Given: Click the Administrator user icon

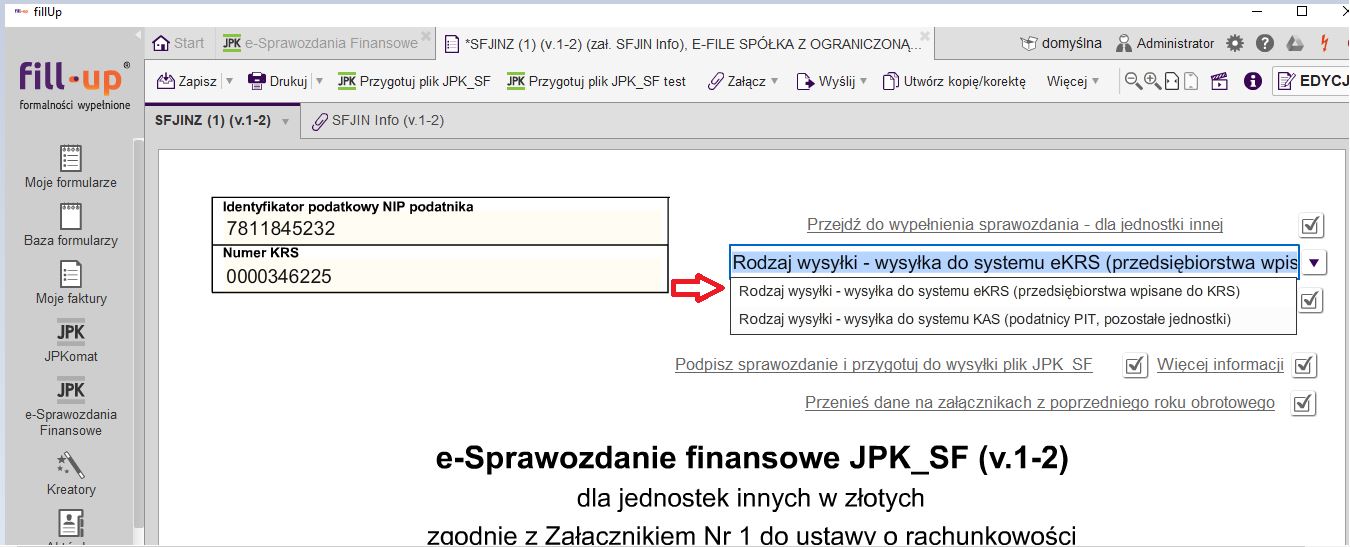Looking at the screenshot, I should coord(1125,43).
